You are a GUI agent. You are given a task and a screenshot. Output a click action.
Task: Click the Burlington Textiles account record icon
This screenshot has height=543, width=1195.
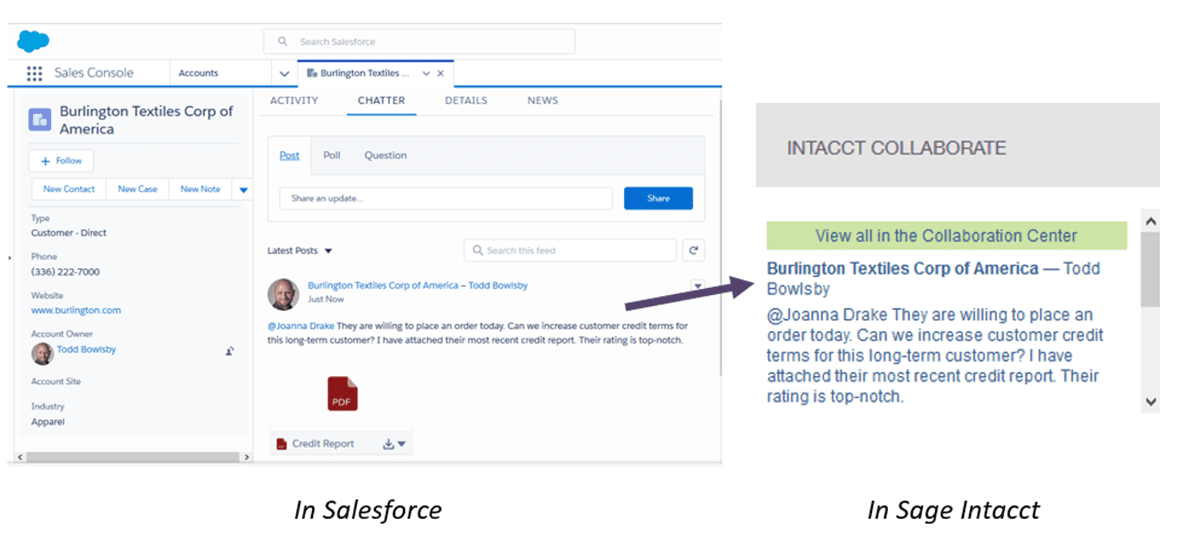pos(40,120)
